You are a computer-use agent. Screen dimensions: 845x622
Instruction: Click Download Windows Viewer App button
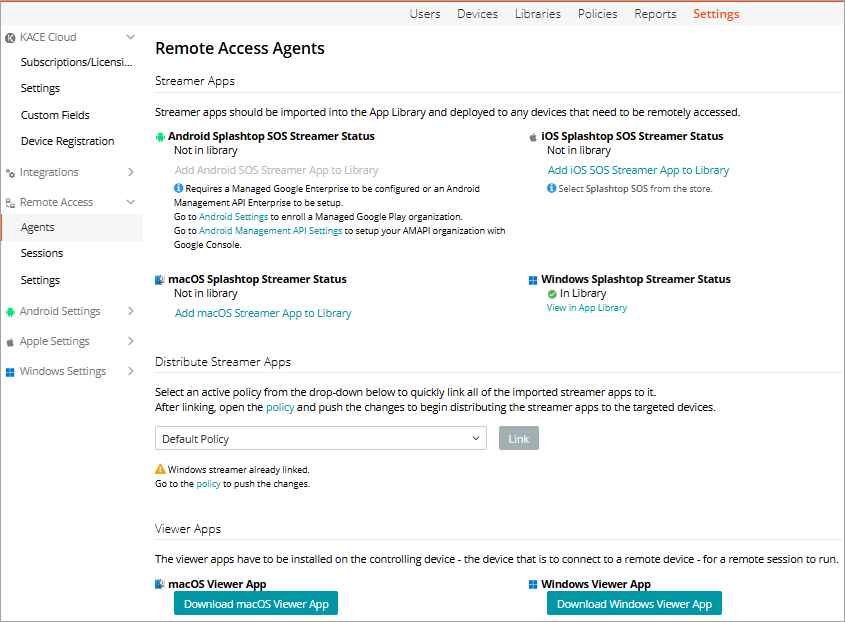(634, 604)
